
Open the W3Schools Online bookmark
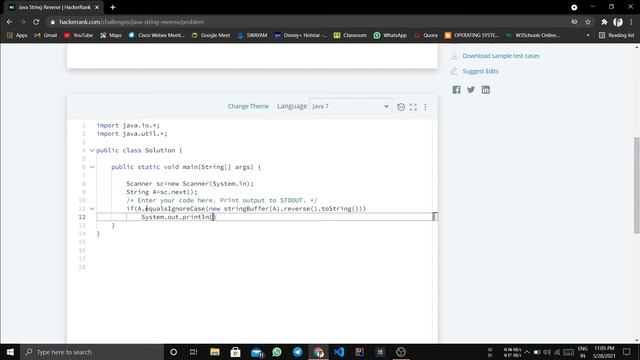tap(533, 36)
